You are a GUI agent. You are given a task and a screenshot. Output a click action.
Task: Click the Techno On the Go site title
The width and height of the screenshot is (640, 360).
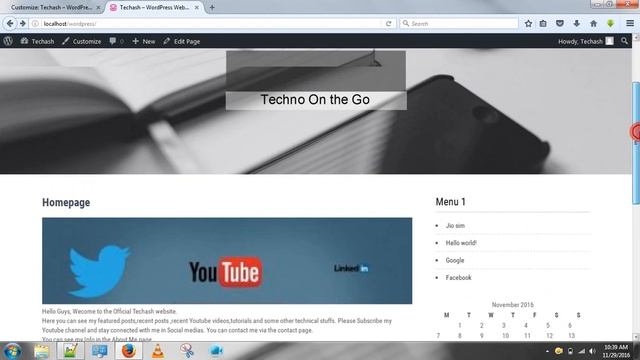pos(315,100)
